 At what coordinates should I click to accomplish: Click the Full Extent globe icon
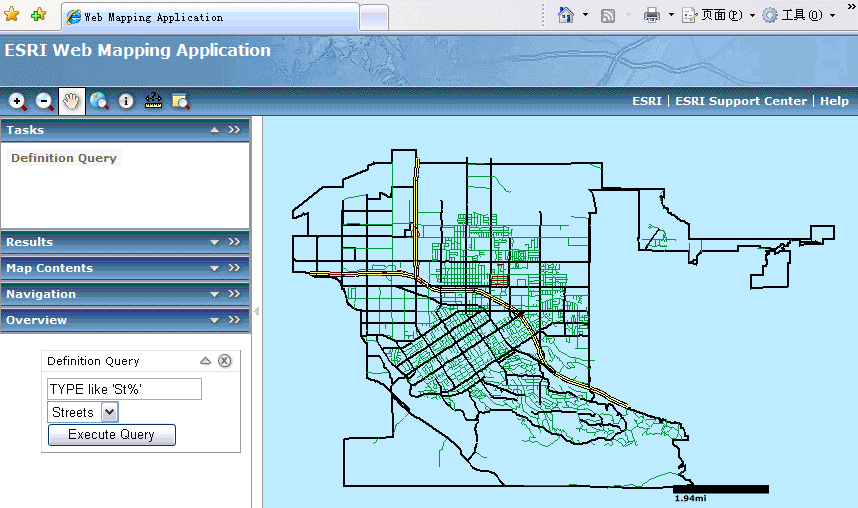[x=99, y=101]
